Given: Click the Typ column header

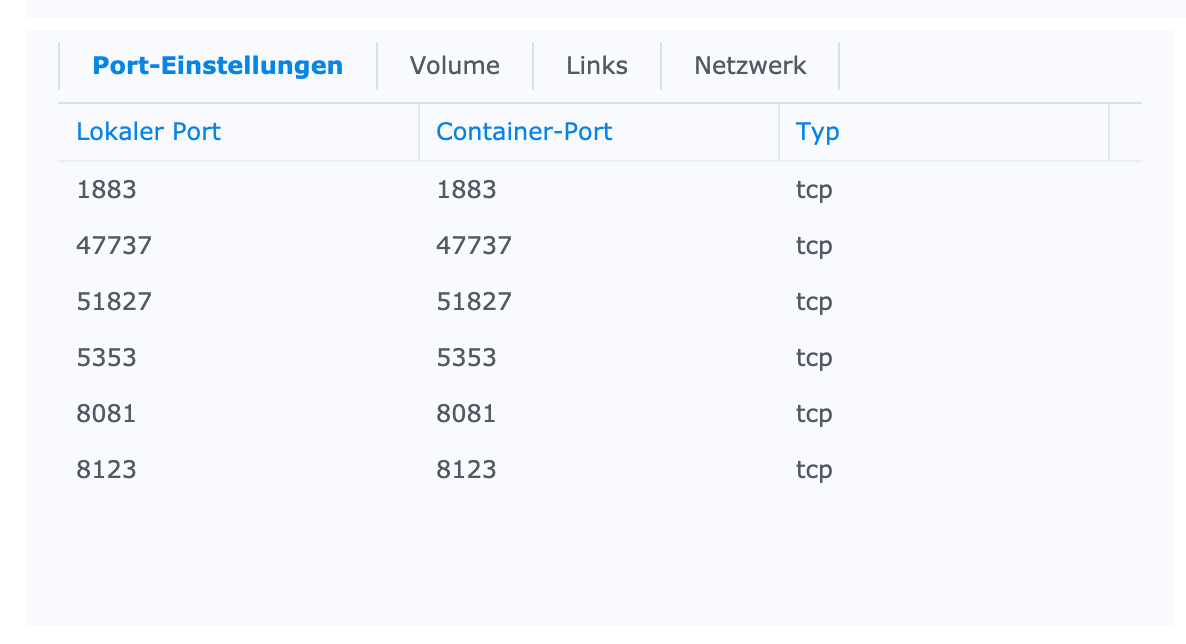Looking at the screenshot, I should click(x=817, y=132).
